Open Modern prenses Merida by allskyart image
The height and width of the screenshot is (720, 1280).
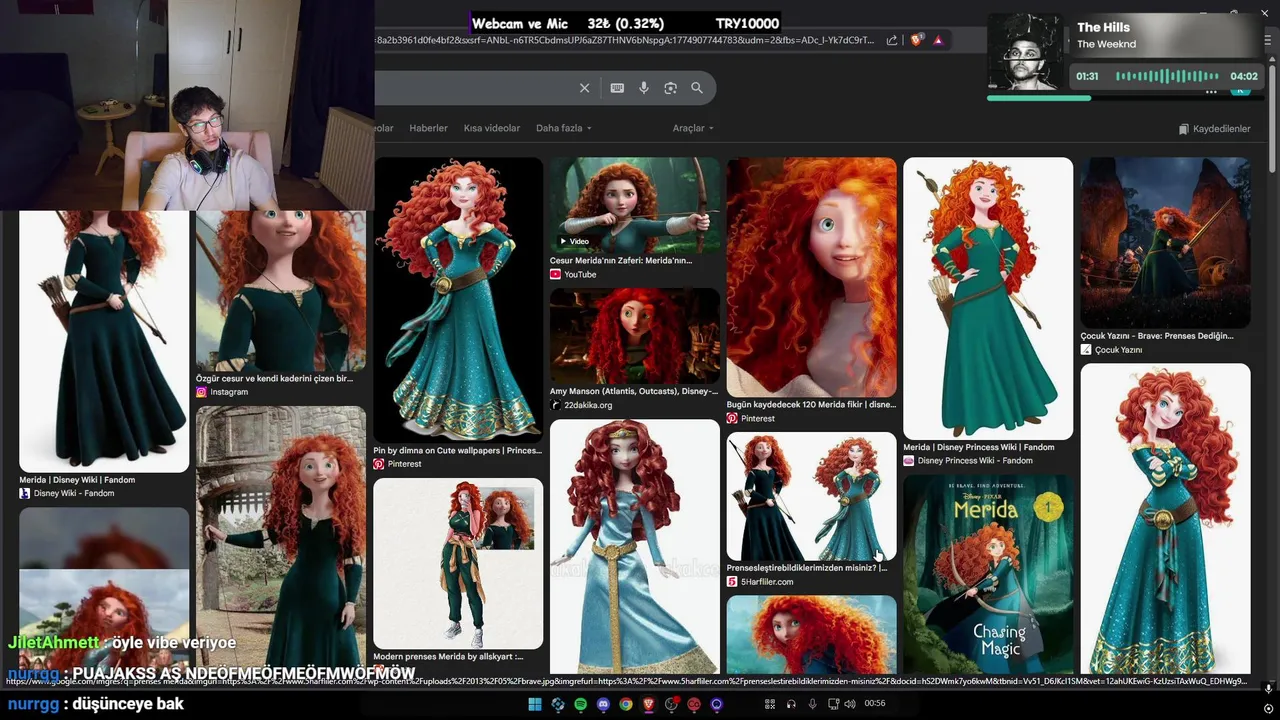(x=458, y=563)
